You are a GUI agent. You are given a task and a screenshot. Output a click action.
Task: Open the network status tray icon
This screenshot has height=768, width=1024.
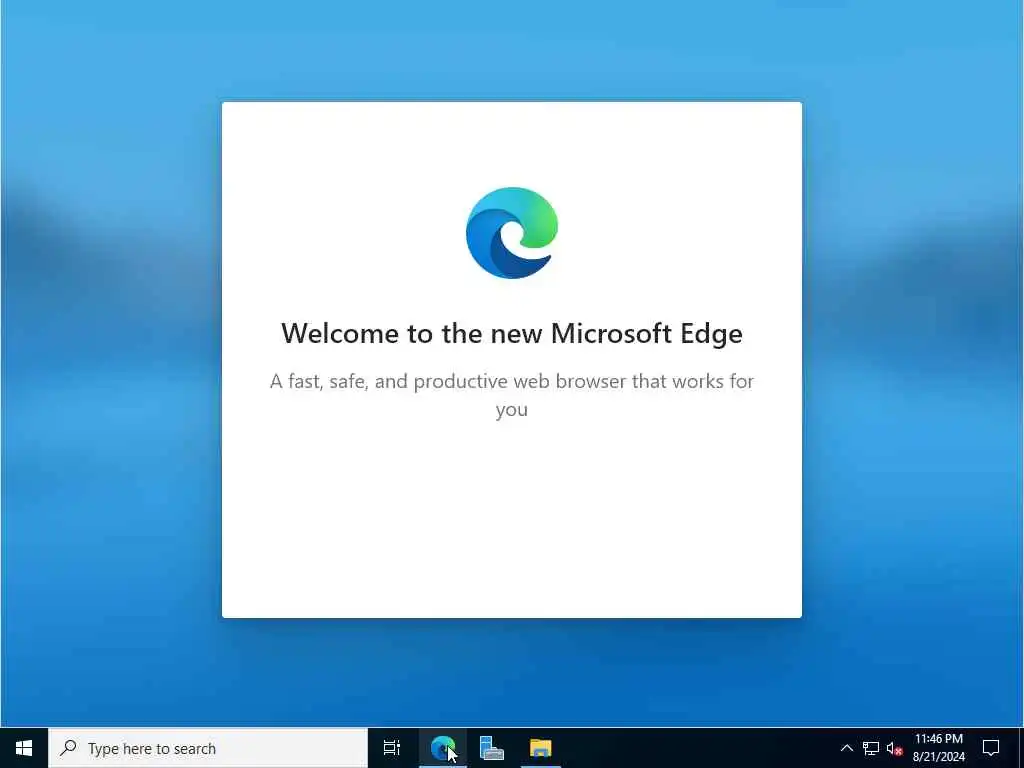coord(871,748)
